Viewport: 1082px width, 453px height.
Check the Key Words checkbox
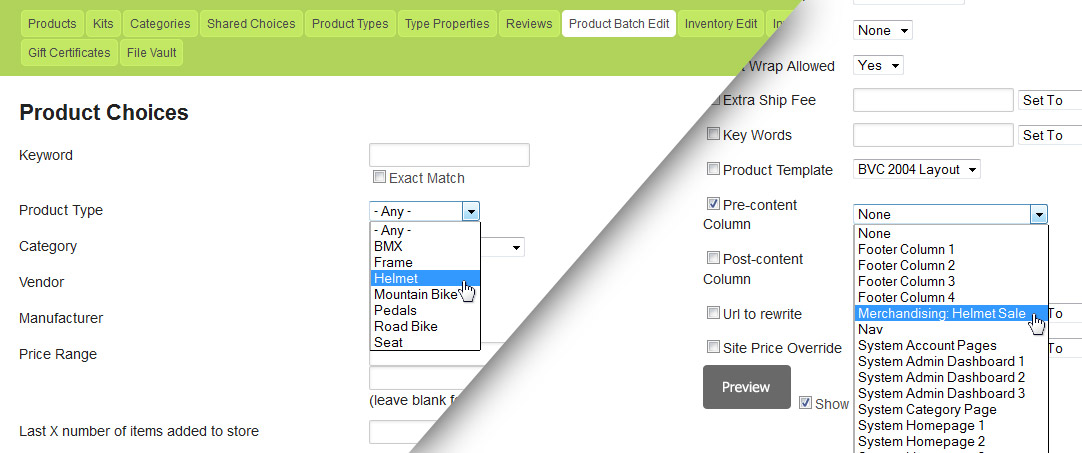click(x=714, y=134)
